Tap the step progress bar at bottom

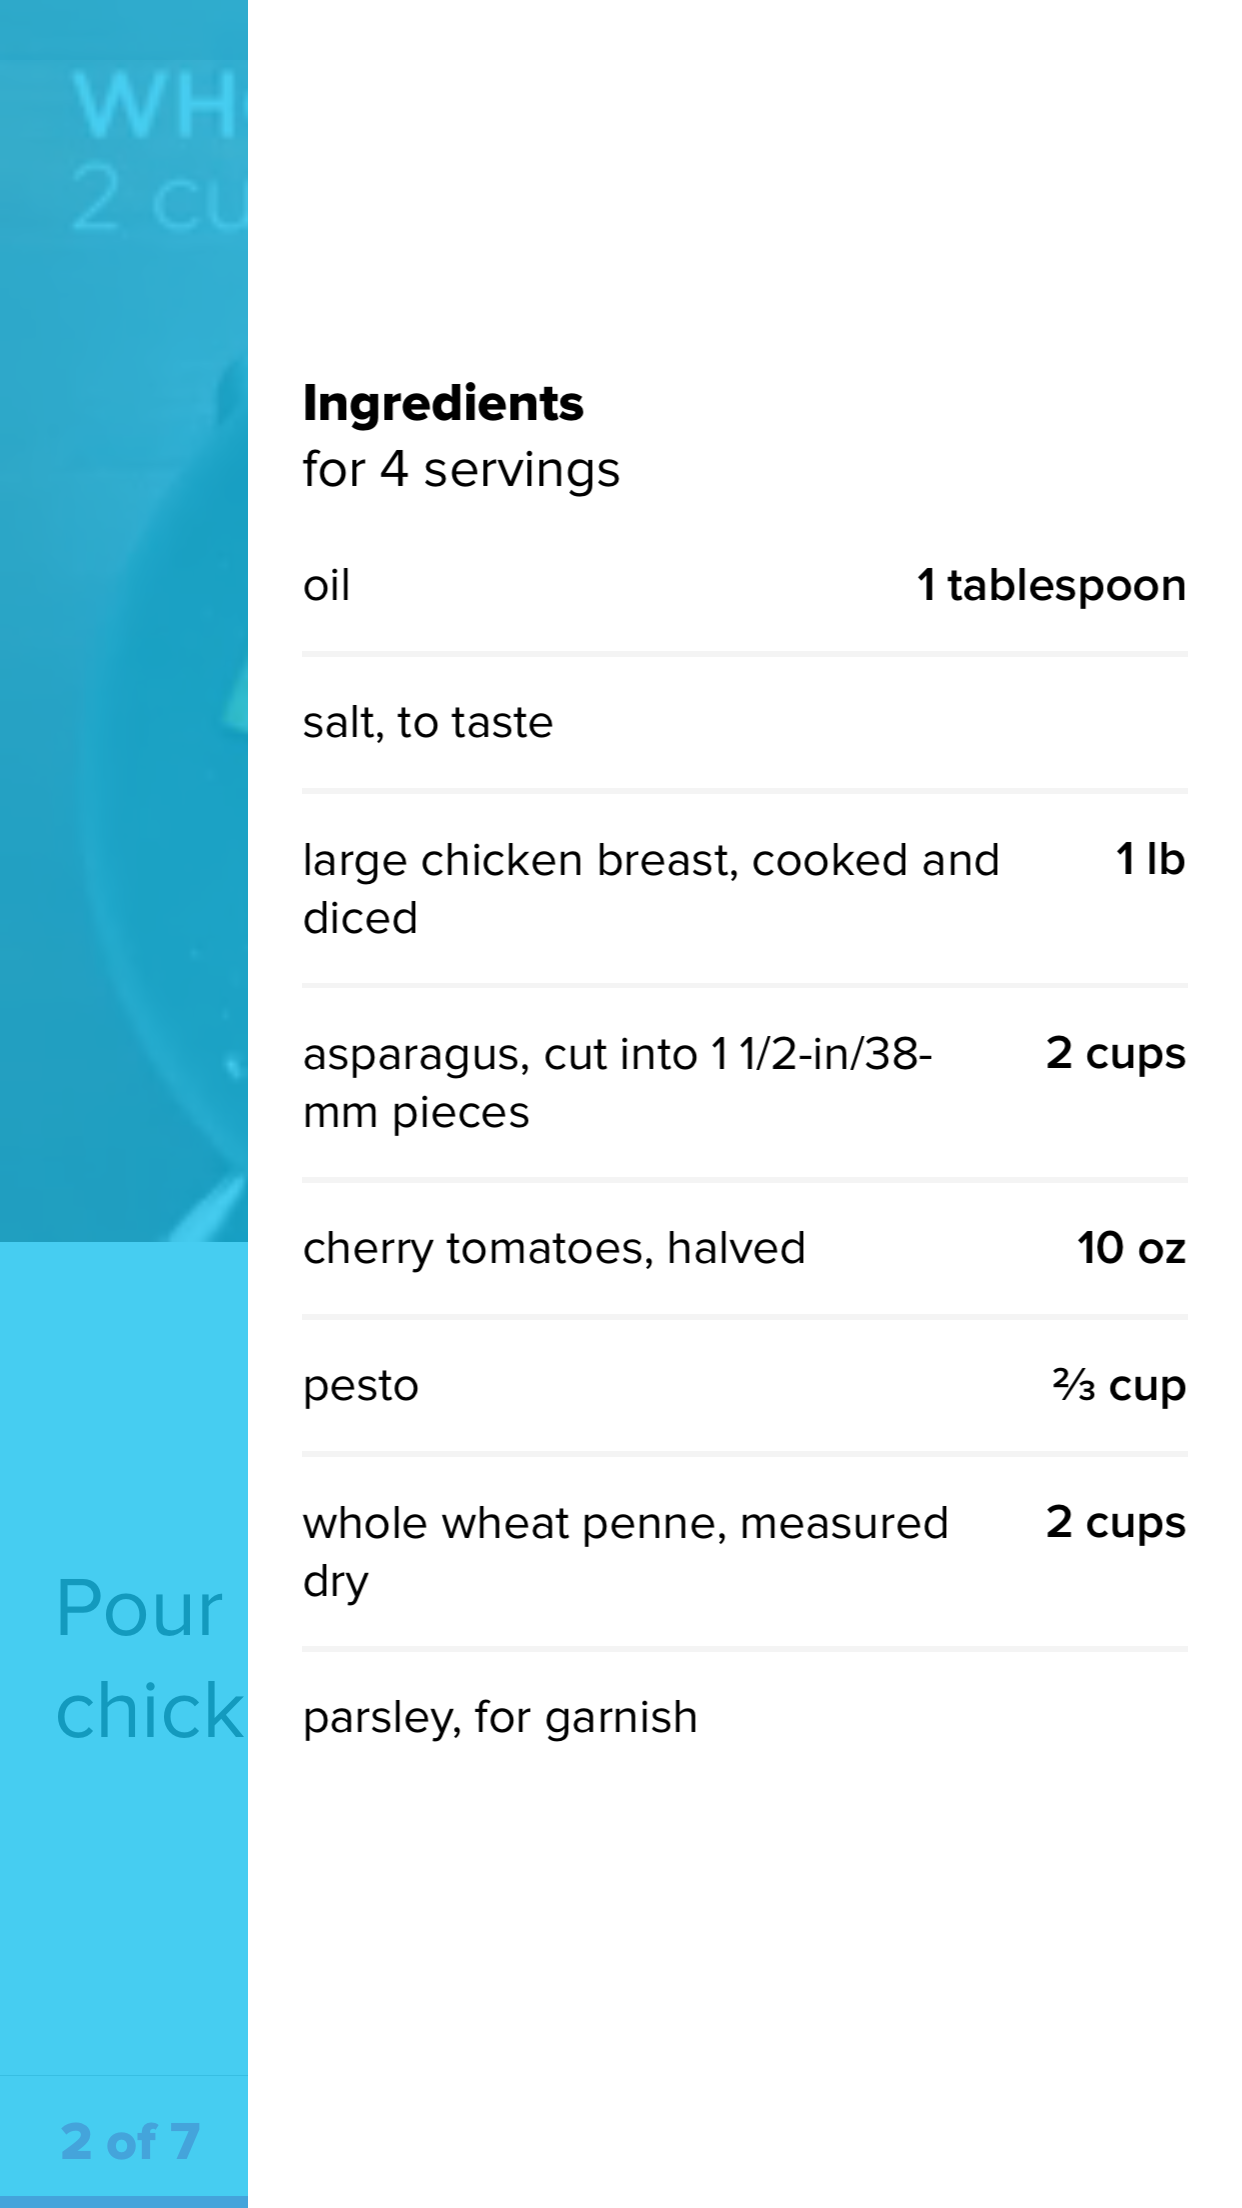coord(124,2202)
